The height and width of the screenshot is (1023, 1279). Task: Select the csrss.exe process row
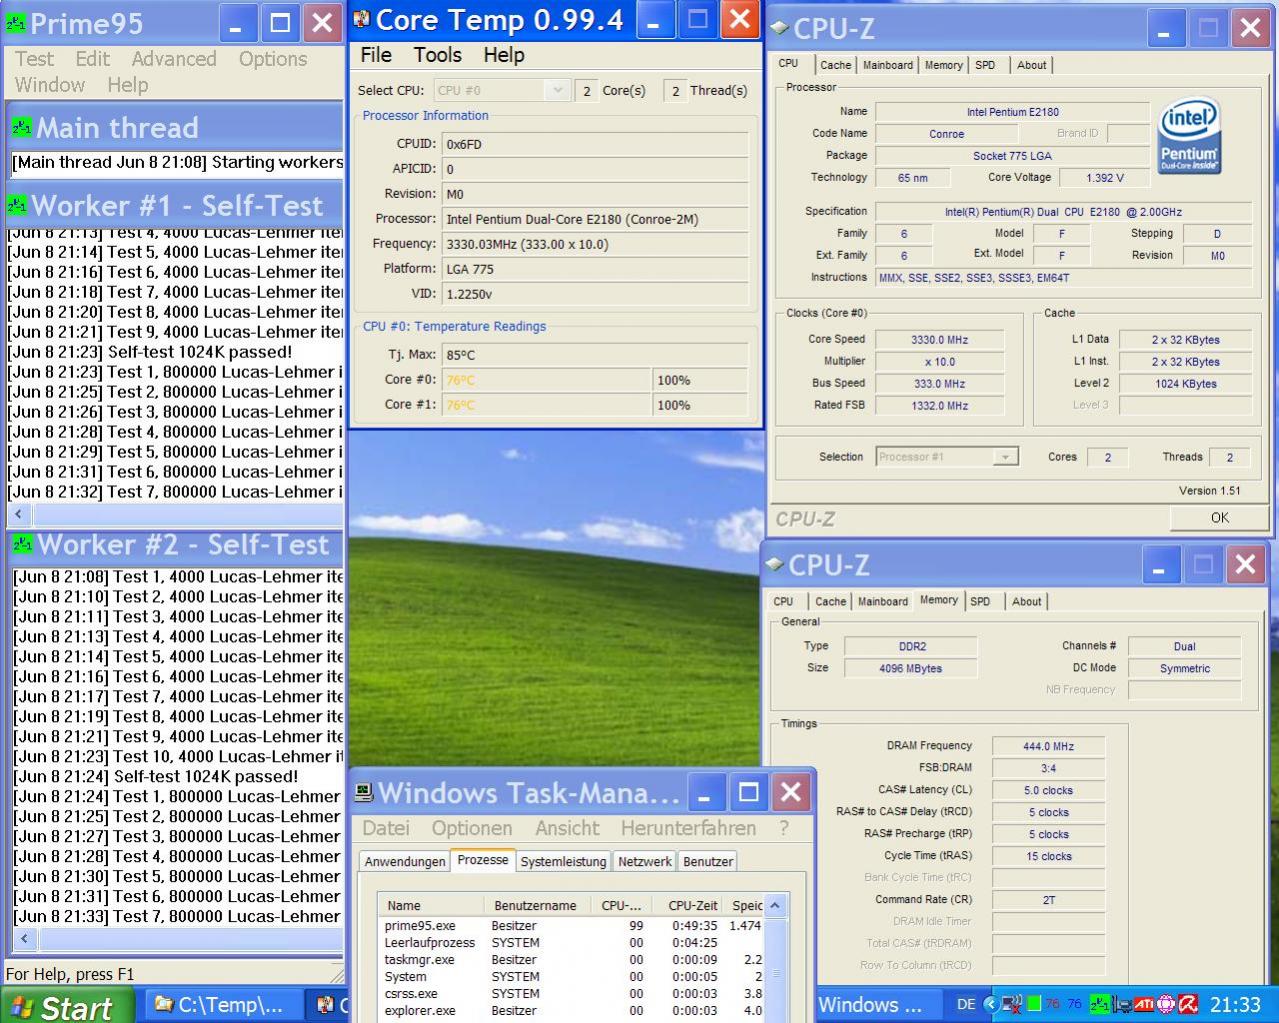pyautogui.click(x=571, y=994)
